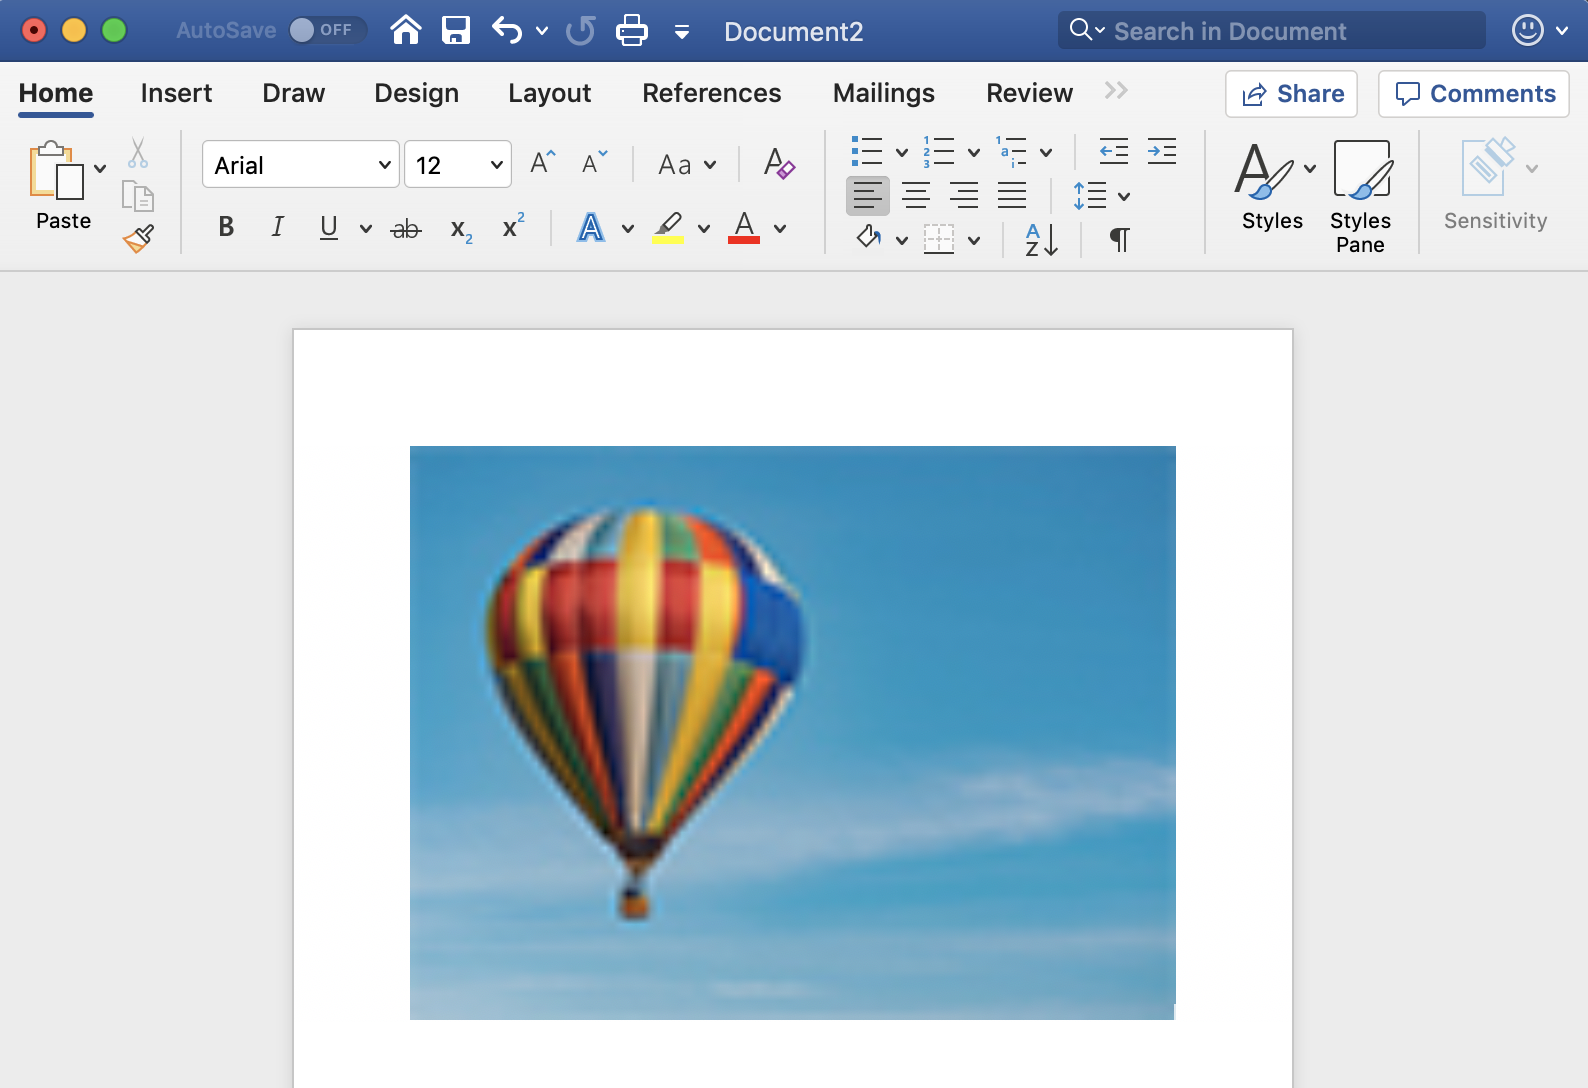Open the Arial font name dropdown
The width and height of the screenshot is (1588, 1088).
point(384,165)
